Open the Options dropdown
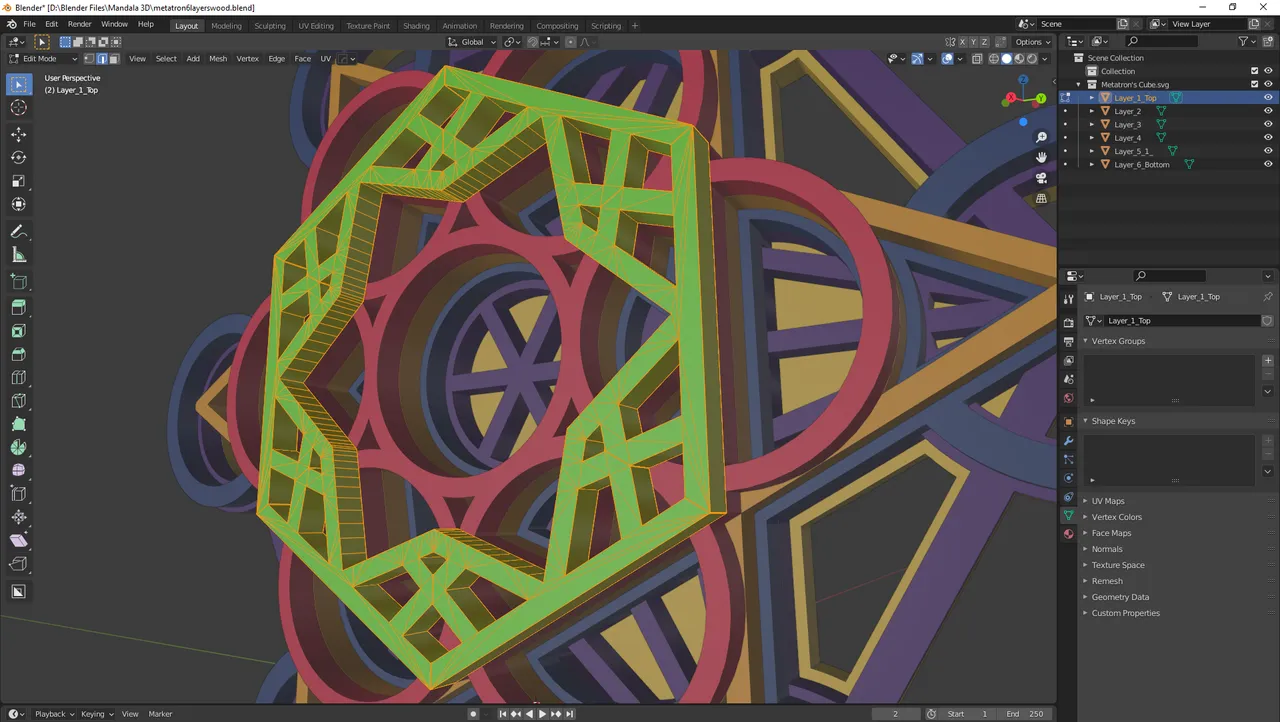 [x=1033, y=42]
